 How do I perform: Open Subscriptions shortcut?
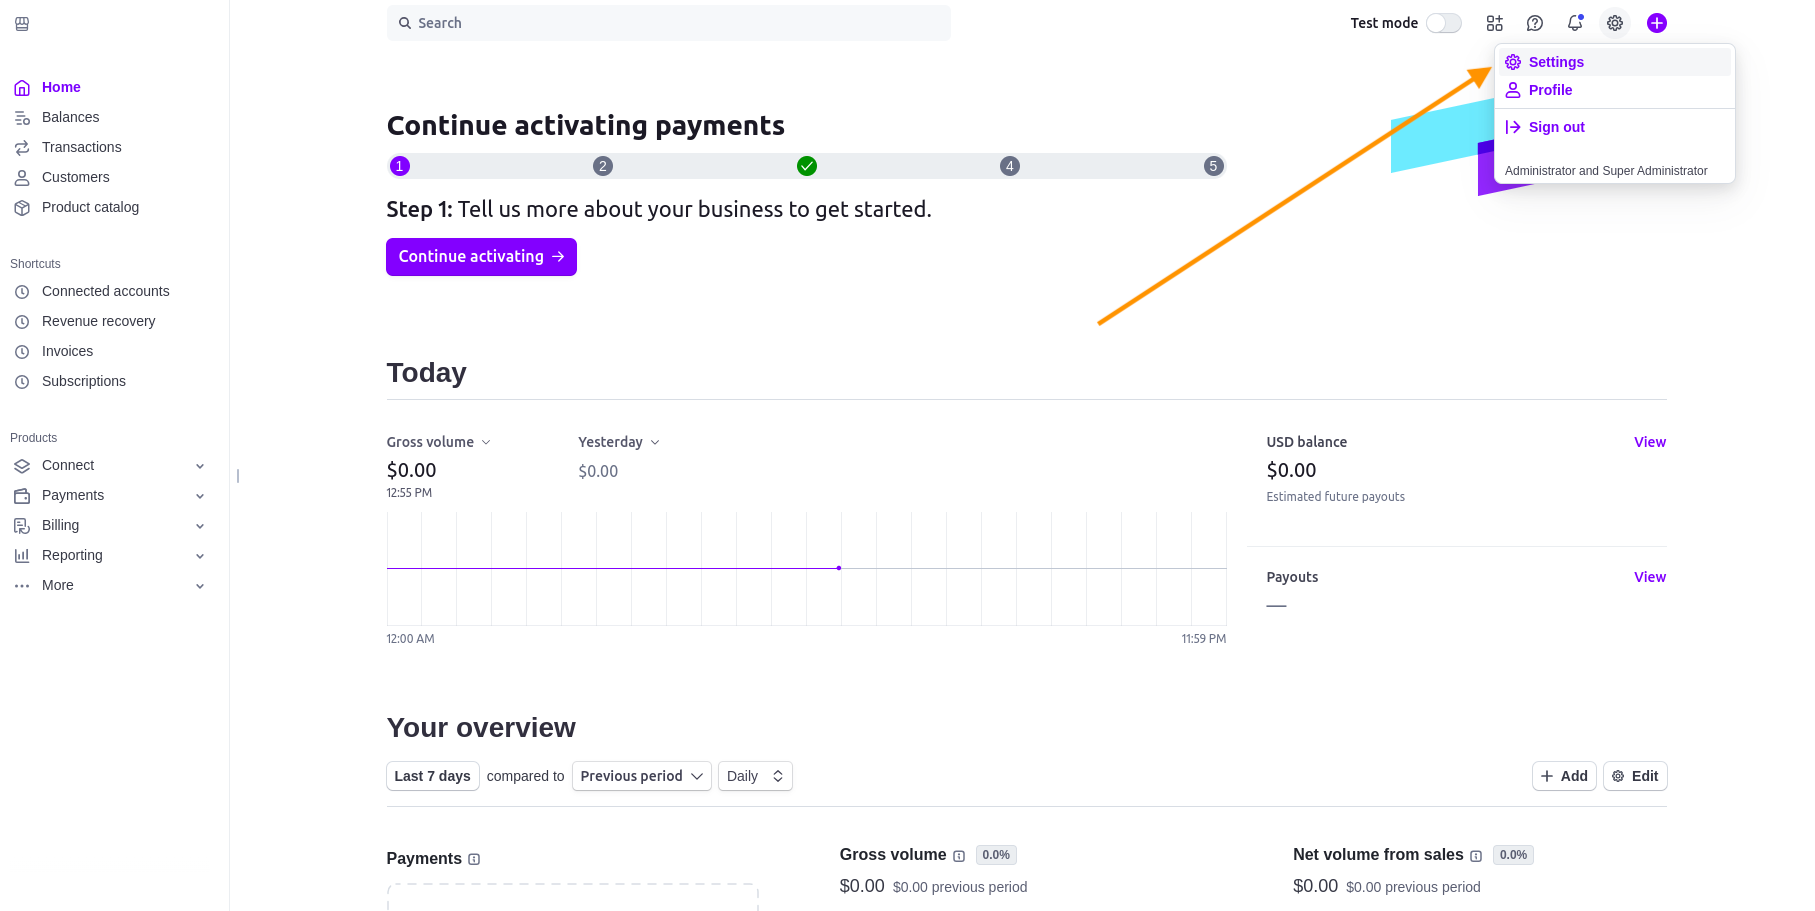[x=83, y=381]
